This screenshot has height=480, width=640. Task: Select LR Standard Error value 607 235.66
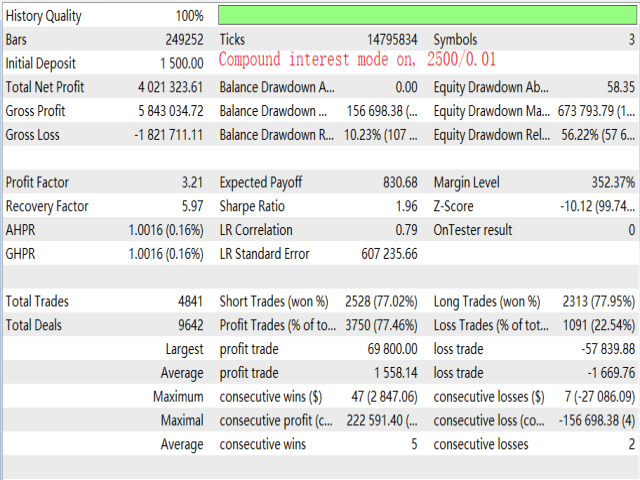[x=389, y=253]
